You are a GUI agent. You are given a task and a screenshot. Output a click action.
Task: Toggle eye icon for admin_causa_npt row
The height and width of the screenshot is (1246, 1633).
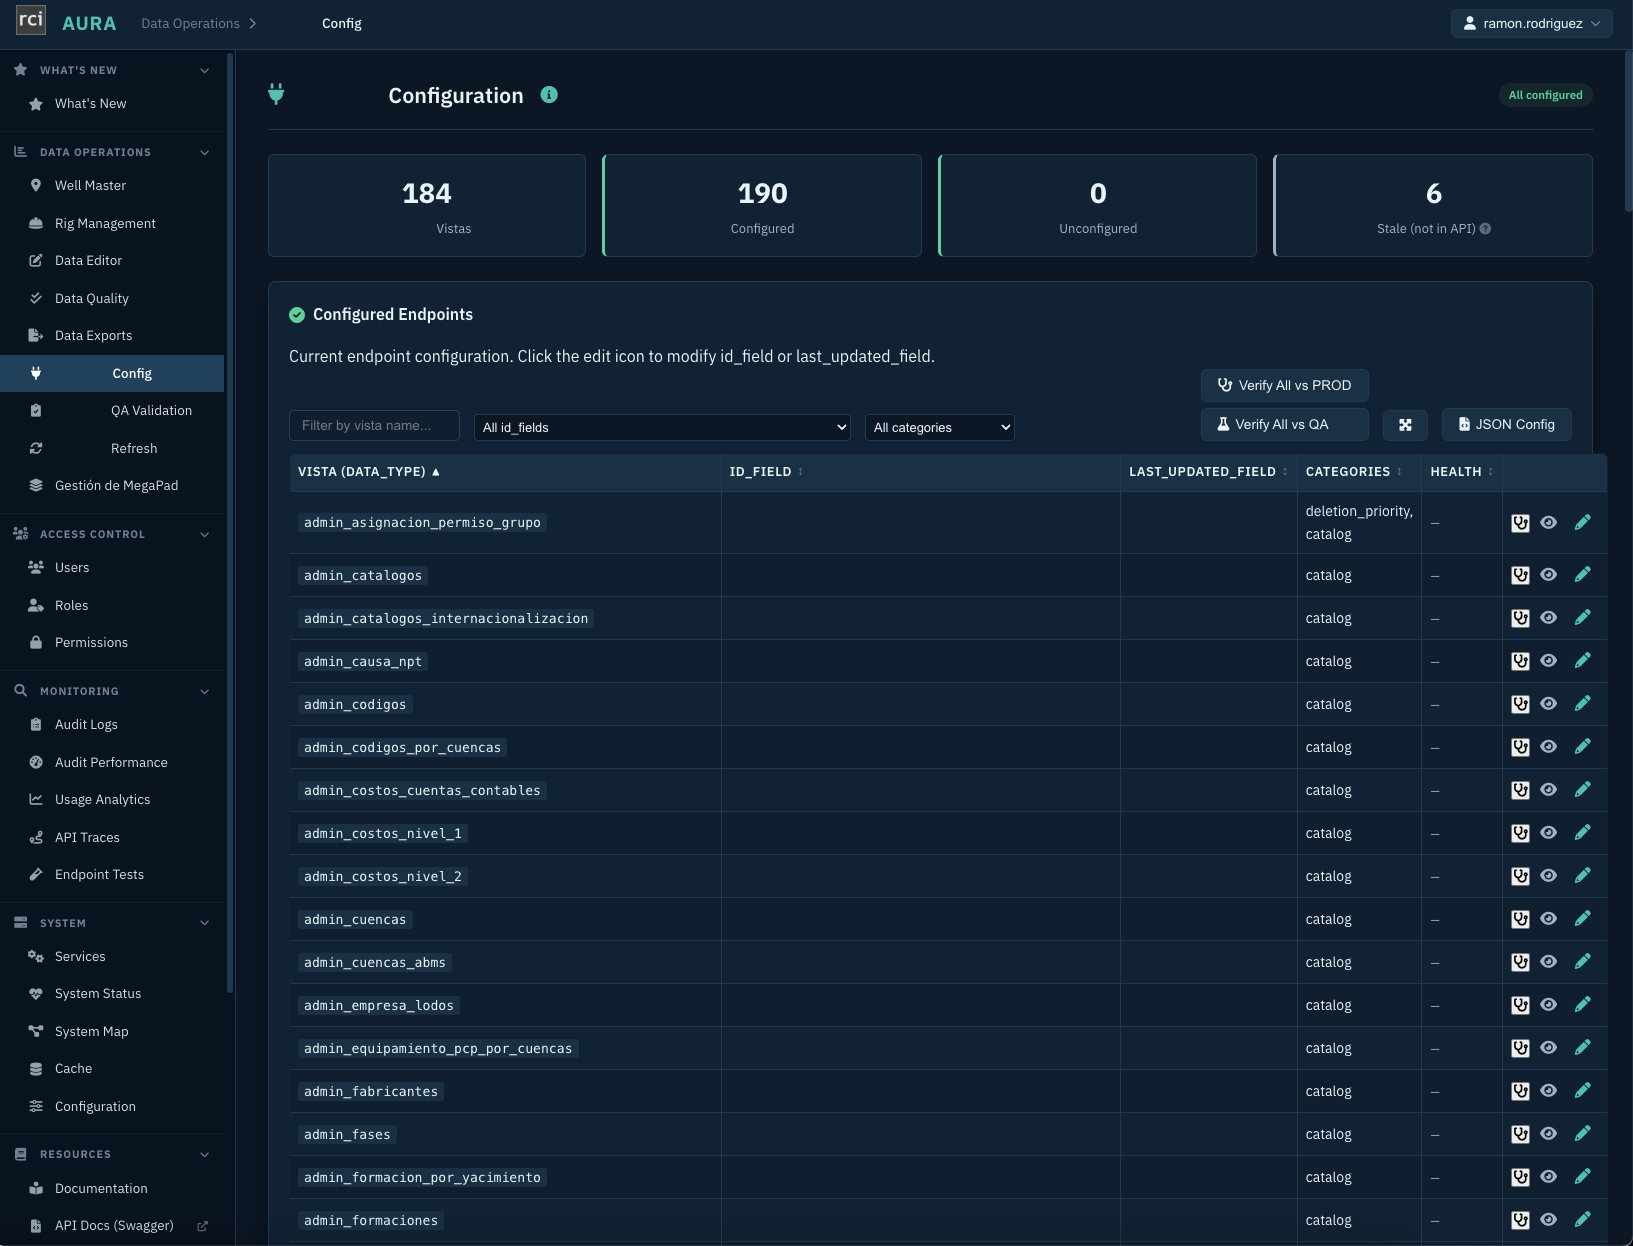[x=1548, y=660]
